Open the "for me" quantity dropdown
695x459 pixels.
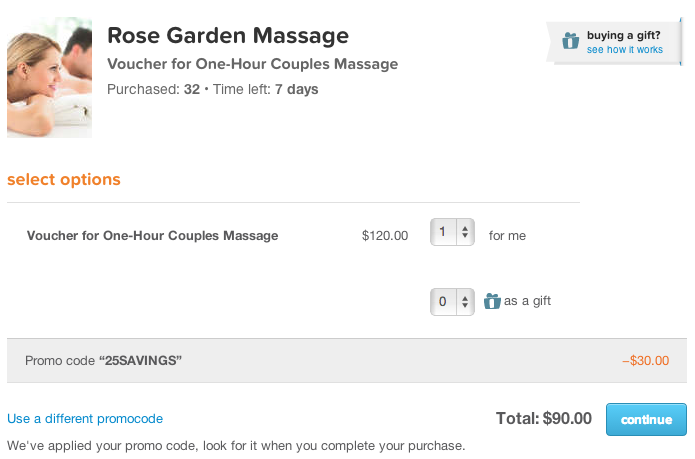pos(453,234)
